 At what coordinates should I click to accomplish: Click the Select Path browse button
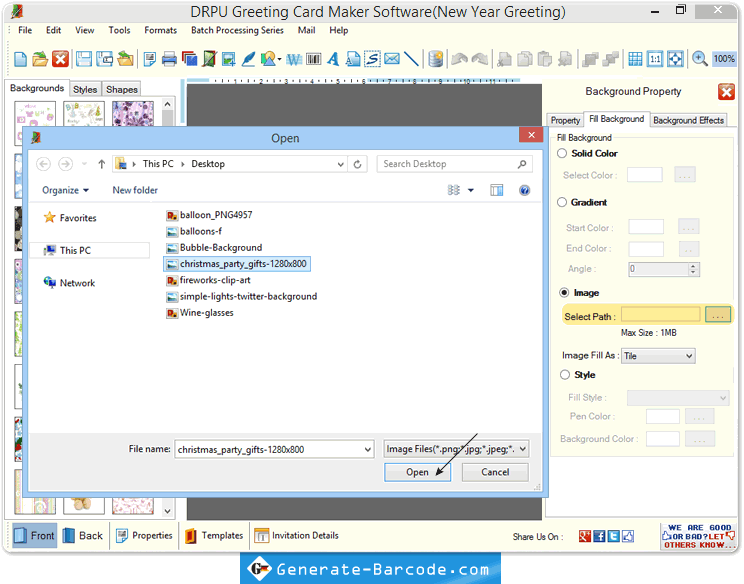(x=717, y=315)
